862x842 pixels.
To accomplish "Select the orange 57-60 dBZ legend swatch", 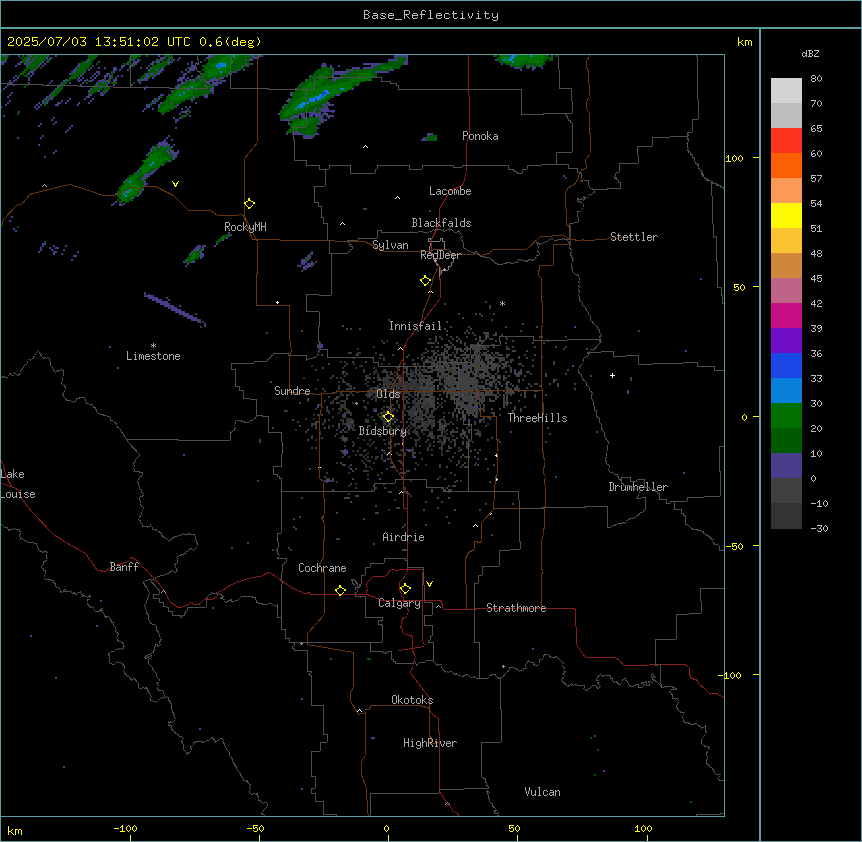I will [786, 165].
